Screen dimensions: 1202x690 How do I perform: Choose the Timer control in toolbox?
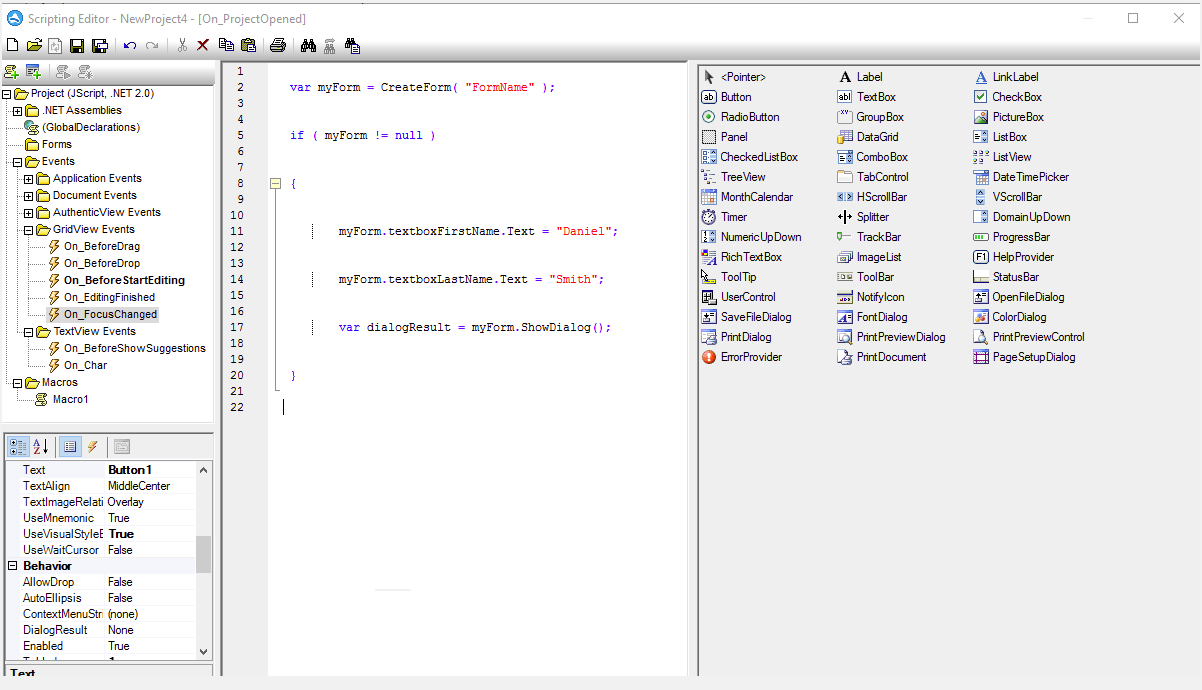click(x=725, y=217)
